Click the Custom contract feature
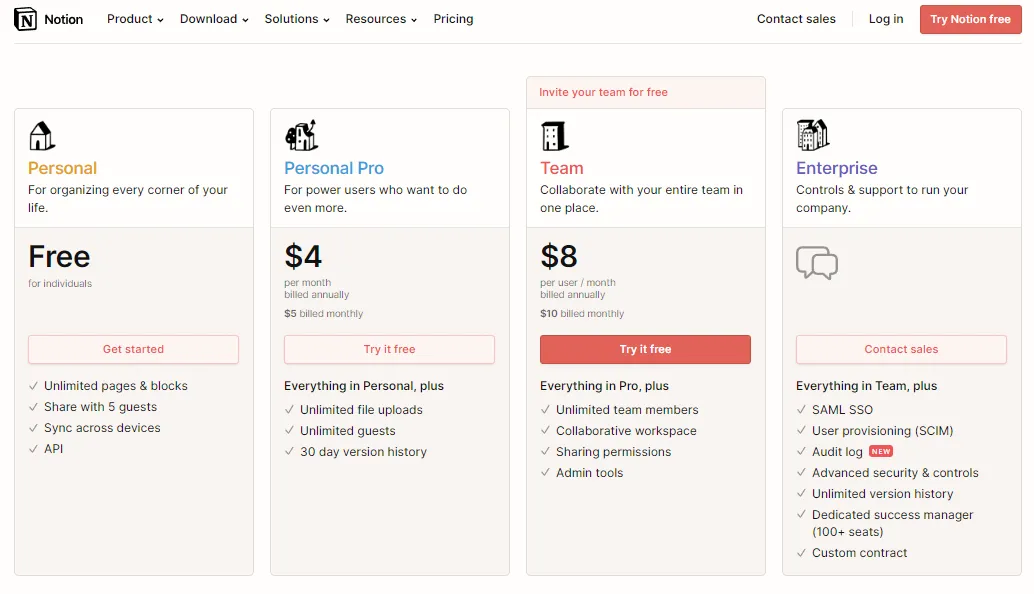 coord(859,552)
